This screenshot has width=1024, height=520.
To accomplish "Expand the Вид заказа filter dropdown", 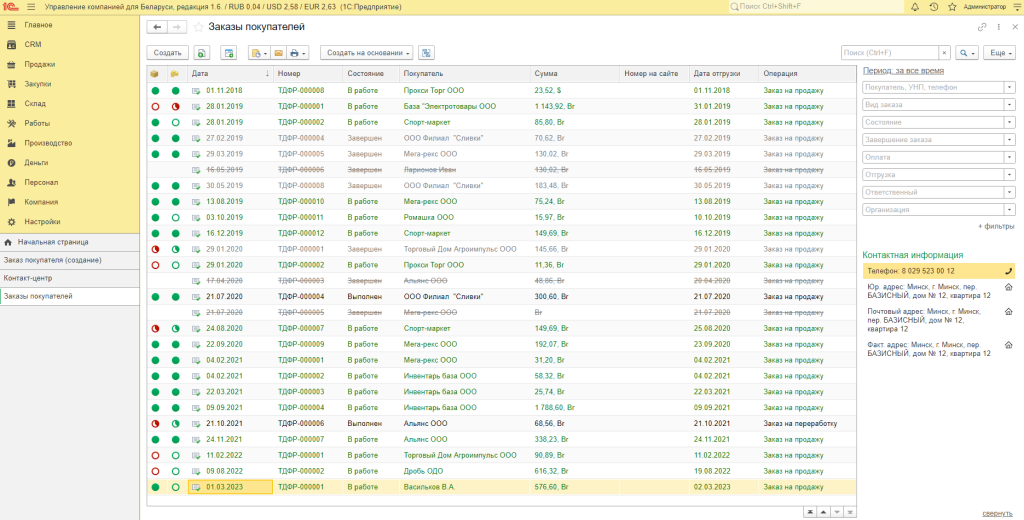I will pos(1009,104).
